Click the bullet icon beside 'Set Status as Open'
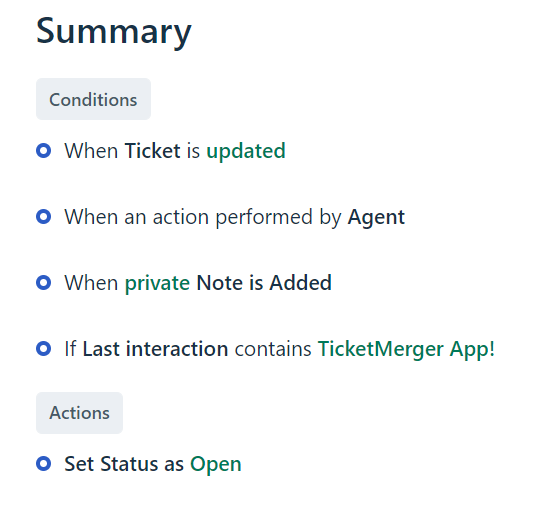 pos(44,463)
